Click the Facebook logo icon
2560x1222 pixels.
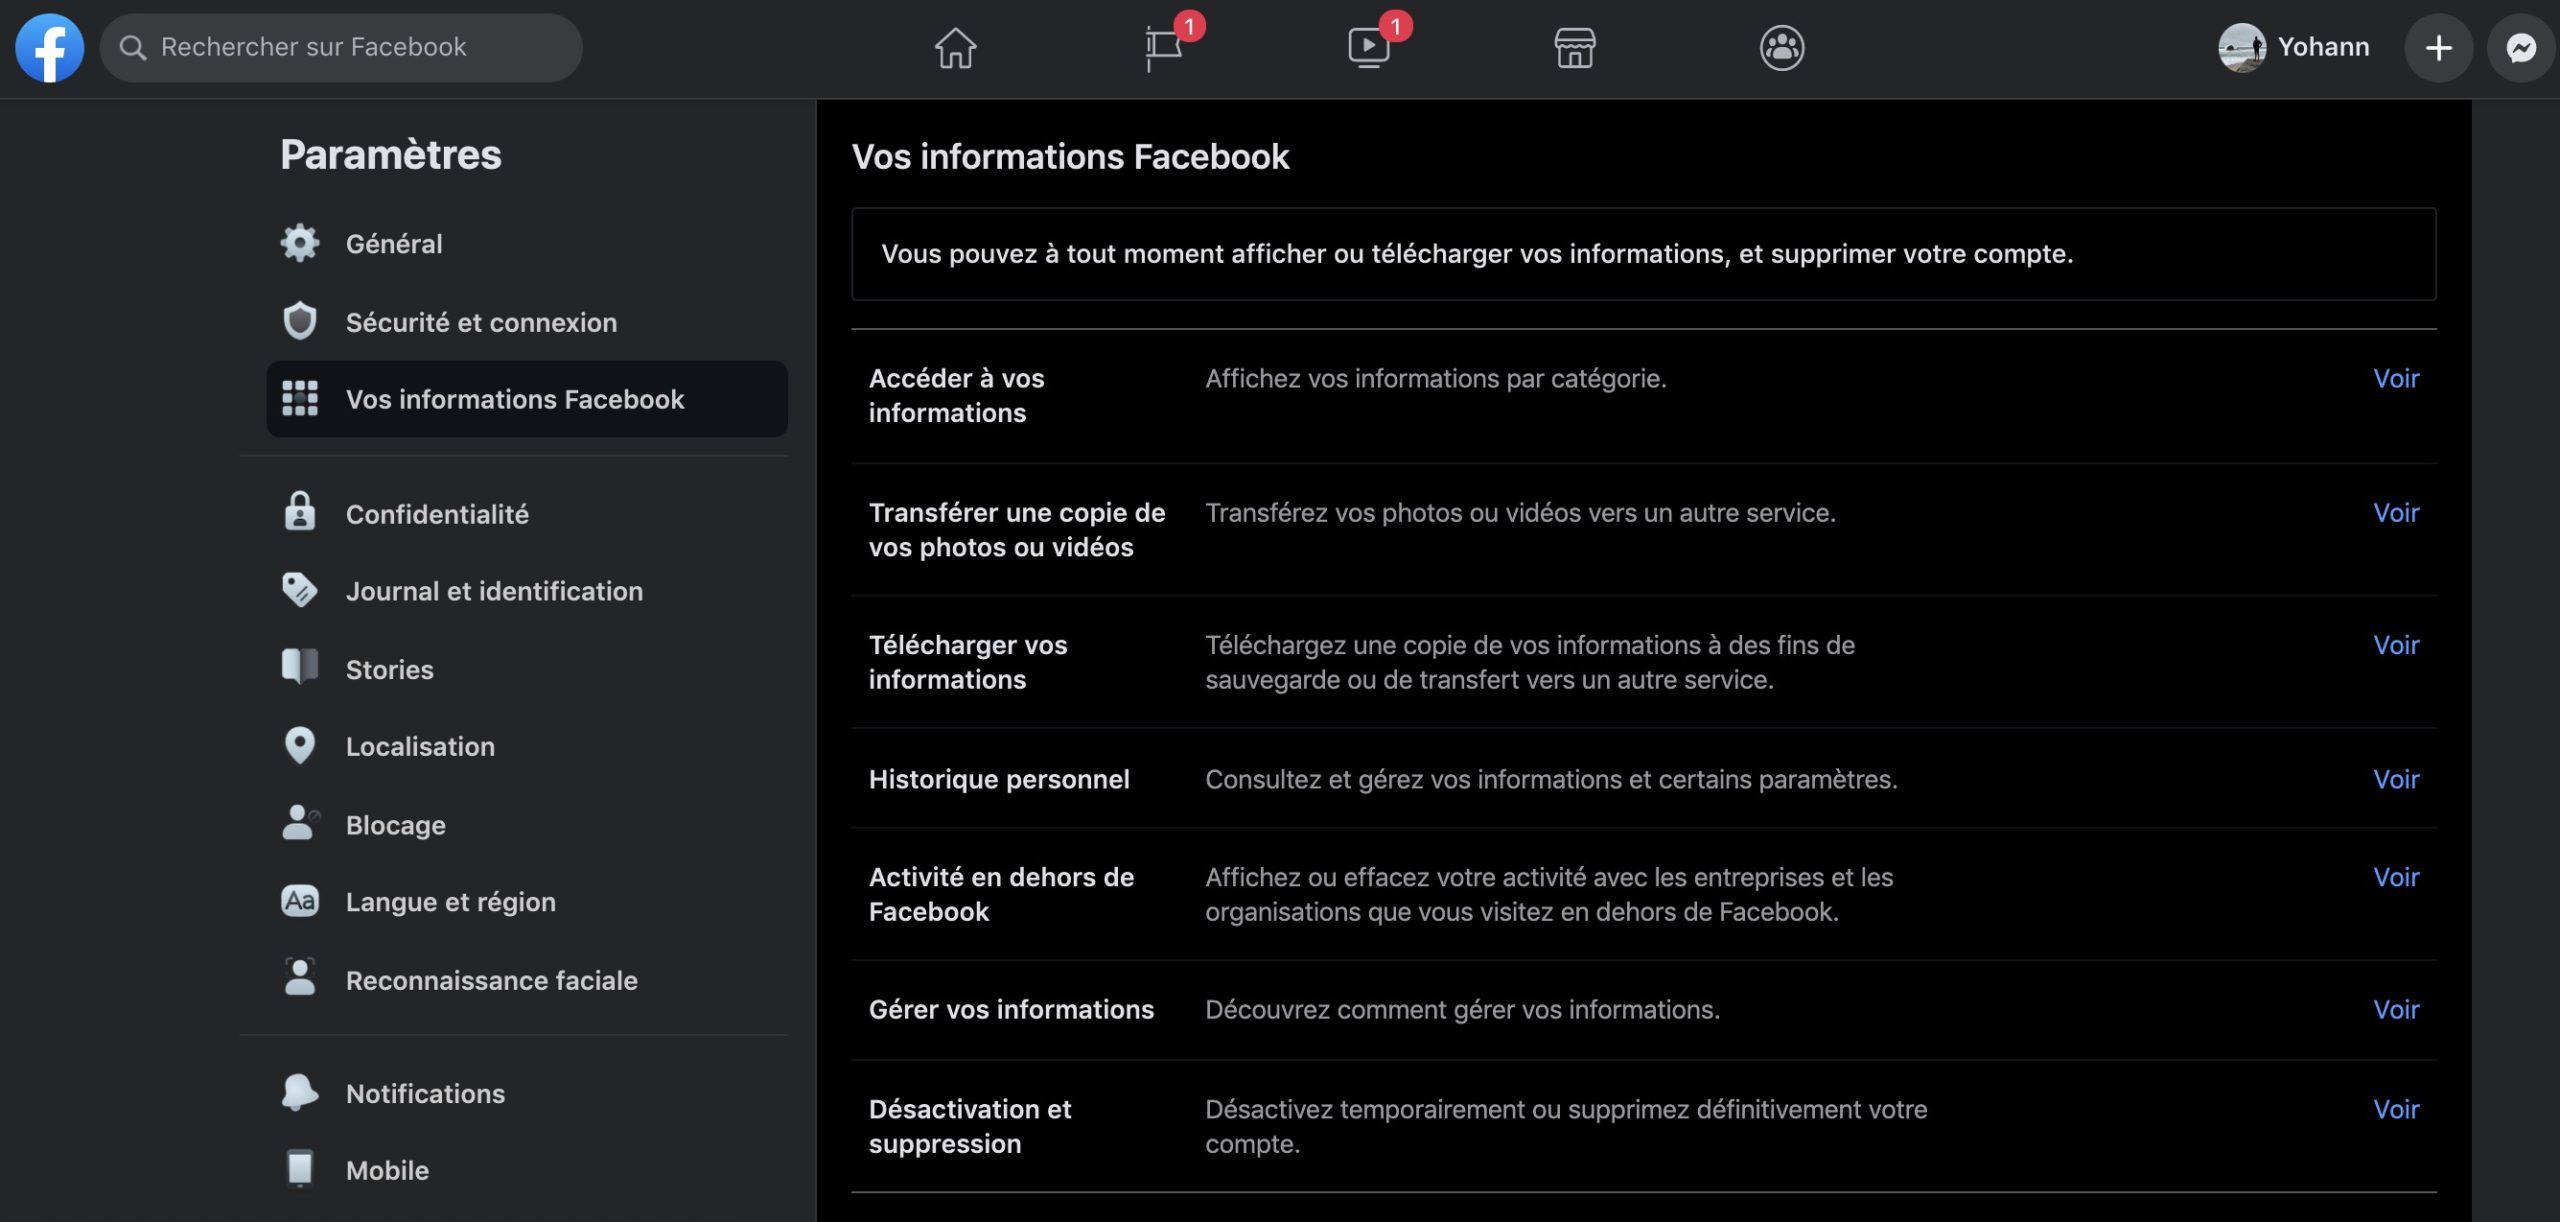pos(49,48)
